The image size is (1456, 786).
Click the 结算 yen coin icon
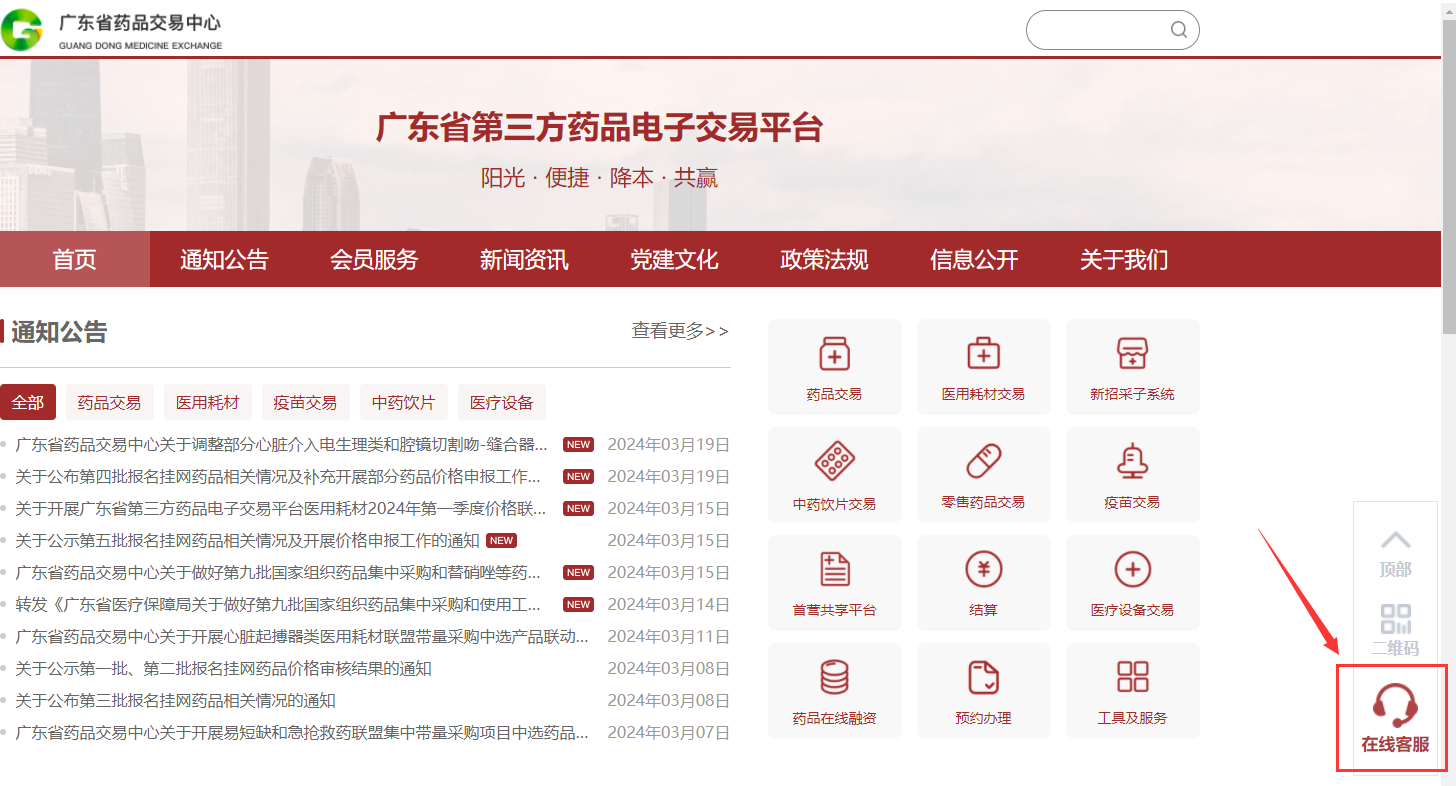point(983,570)
